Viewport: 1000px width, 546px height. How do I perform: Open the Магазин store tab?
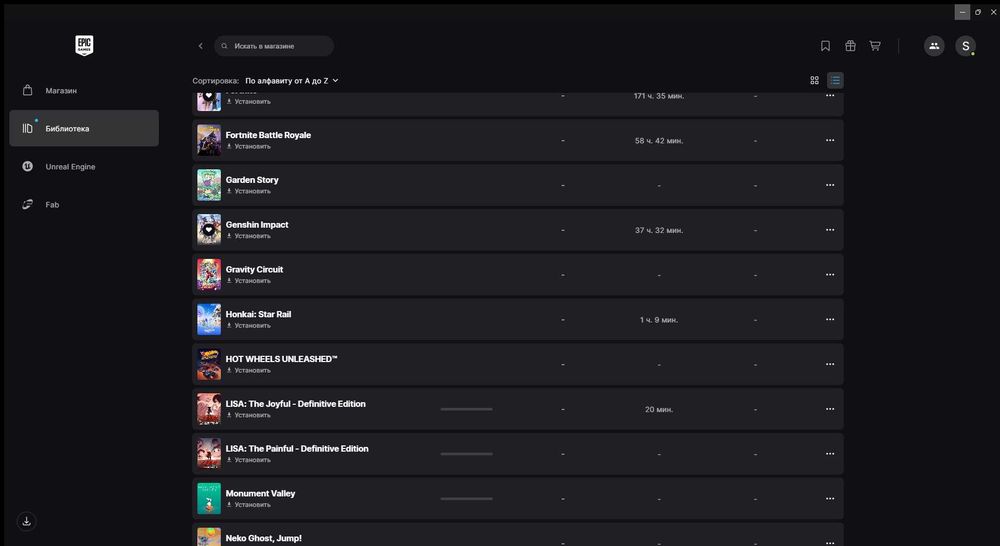(x=61, y=91)
